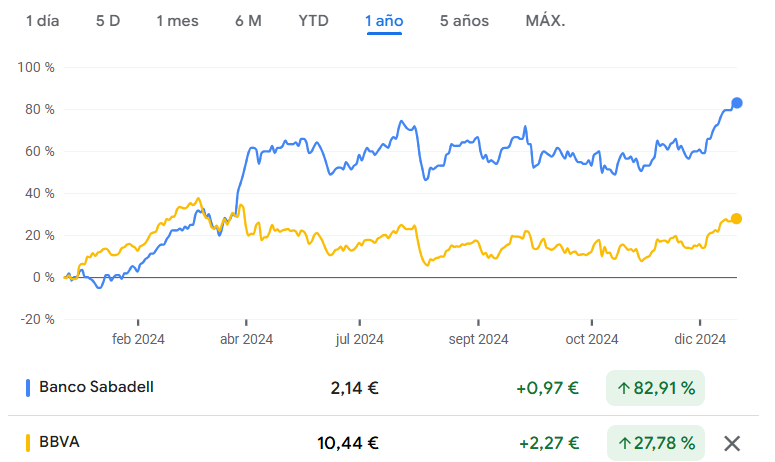Click the 1 año tab
The height and width of the screenshot is (462, 775).
point(384,21)
